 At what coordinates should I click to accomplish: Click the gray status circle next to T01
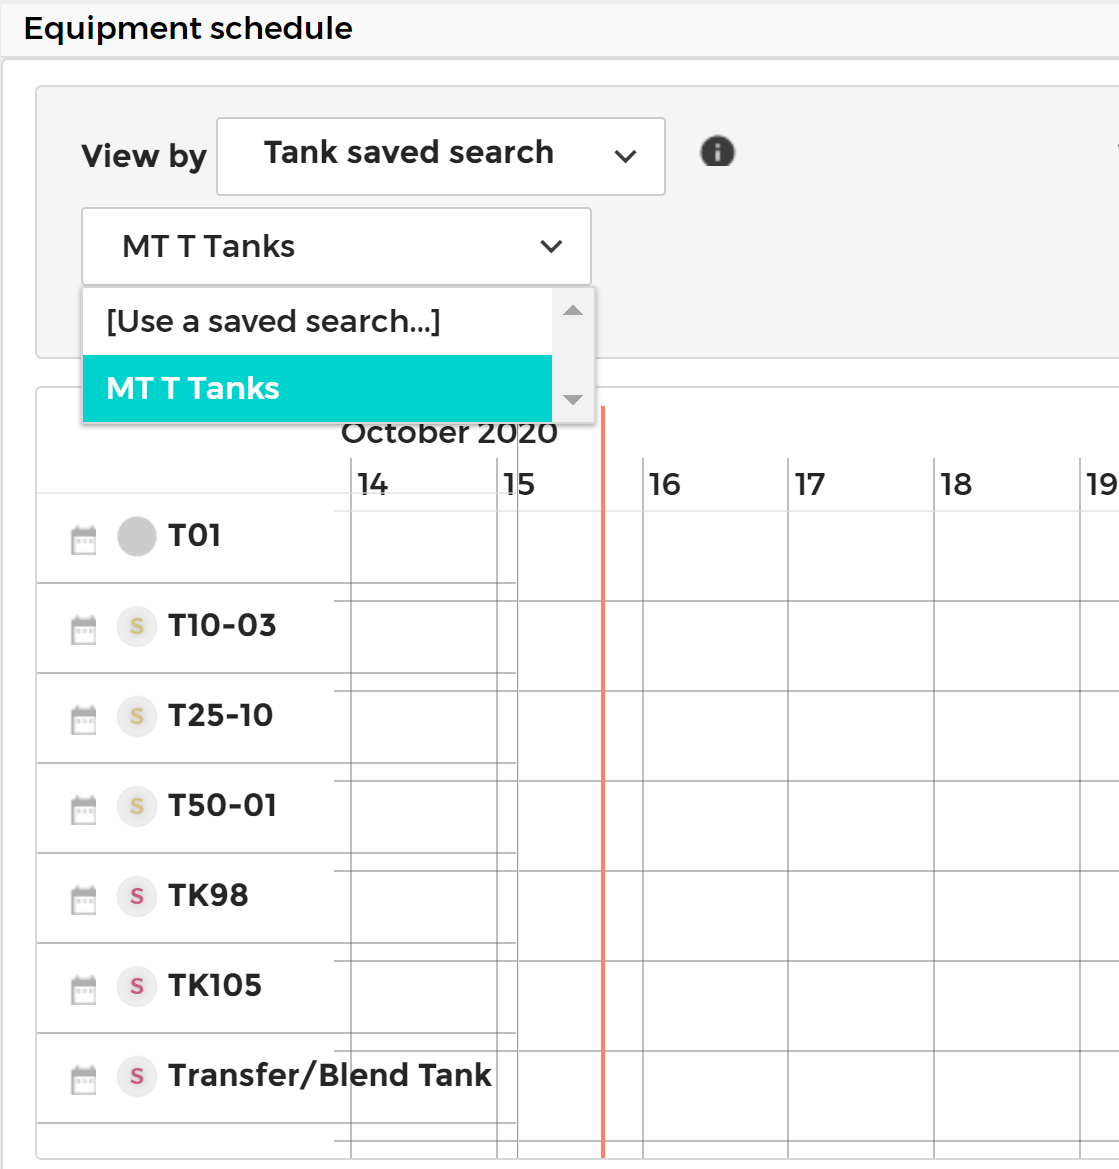[x=136, y=537]
